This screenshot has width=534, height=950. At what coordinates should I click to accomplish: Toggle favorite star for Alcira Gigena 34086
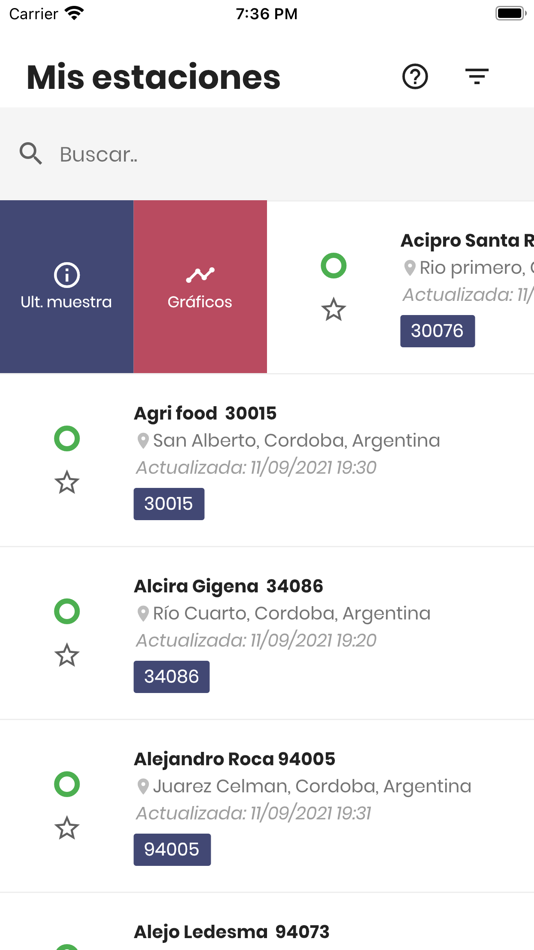(x=67, y=656)
